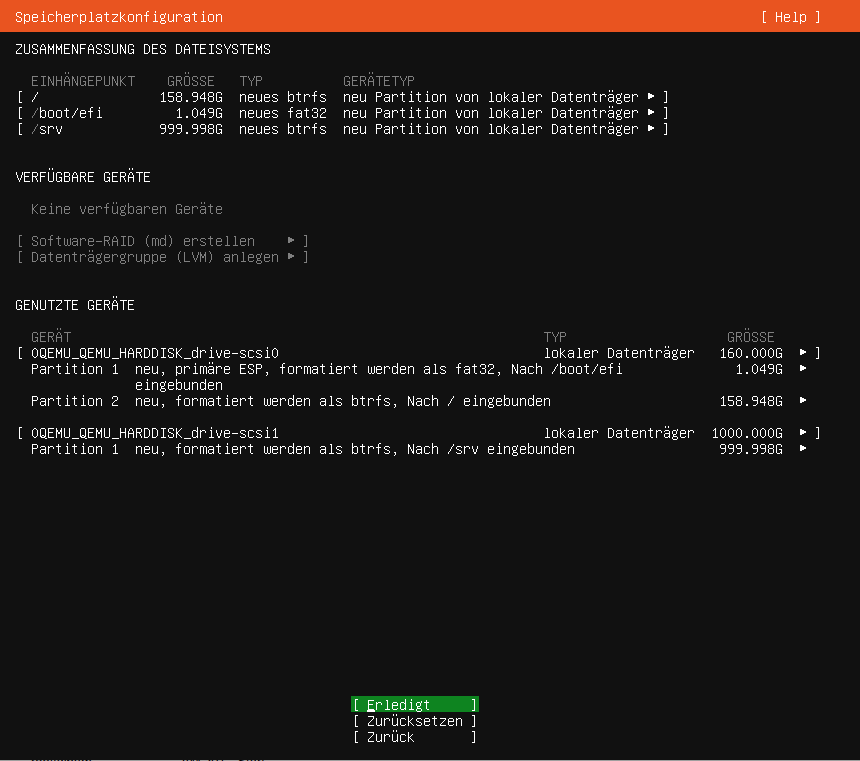
Task: Confirm with the Erledigt button
Action: [415, 704]
